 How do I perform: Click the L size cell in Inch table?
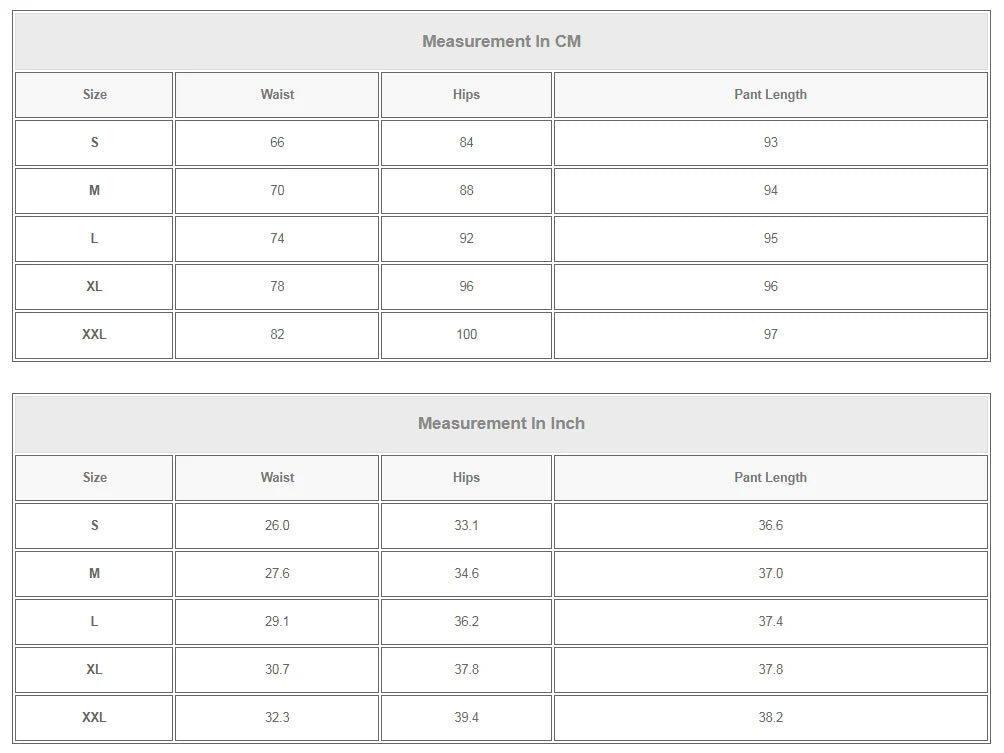point(94,621)
